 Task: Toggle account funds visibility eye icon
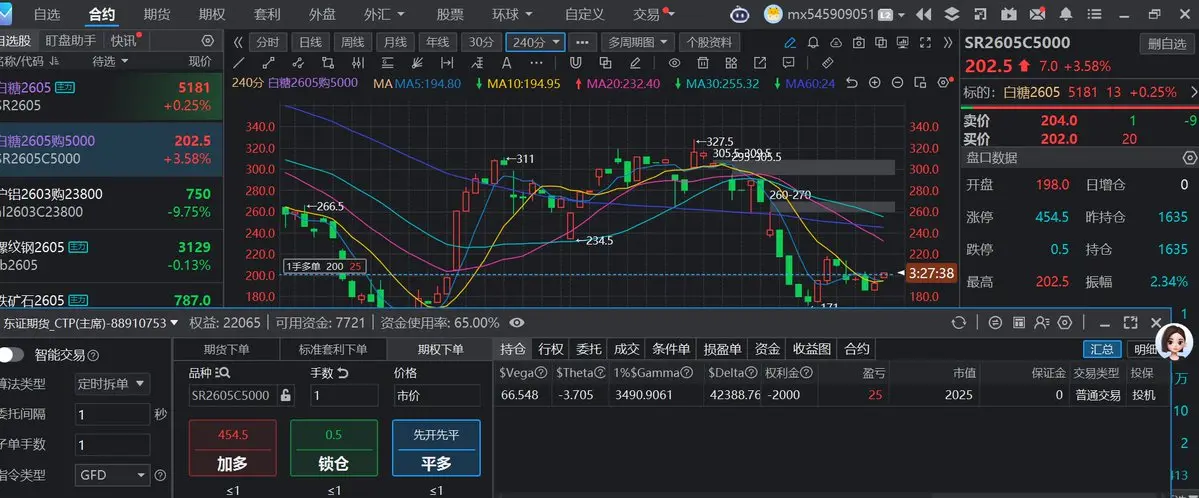517,323
